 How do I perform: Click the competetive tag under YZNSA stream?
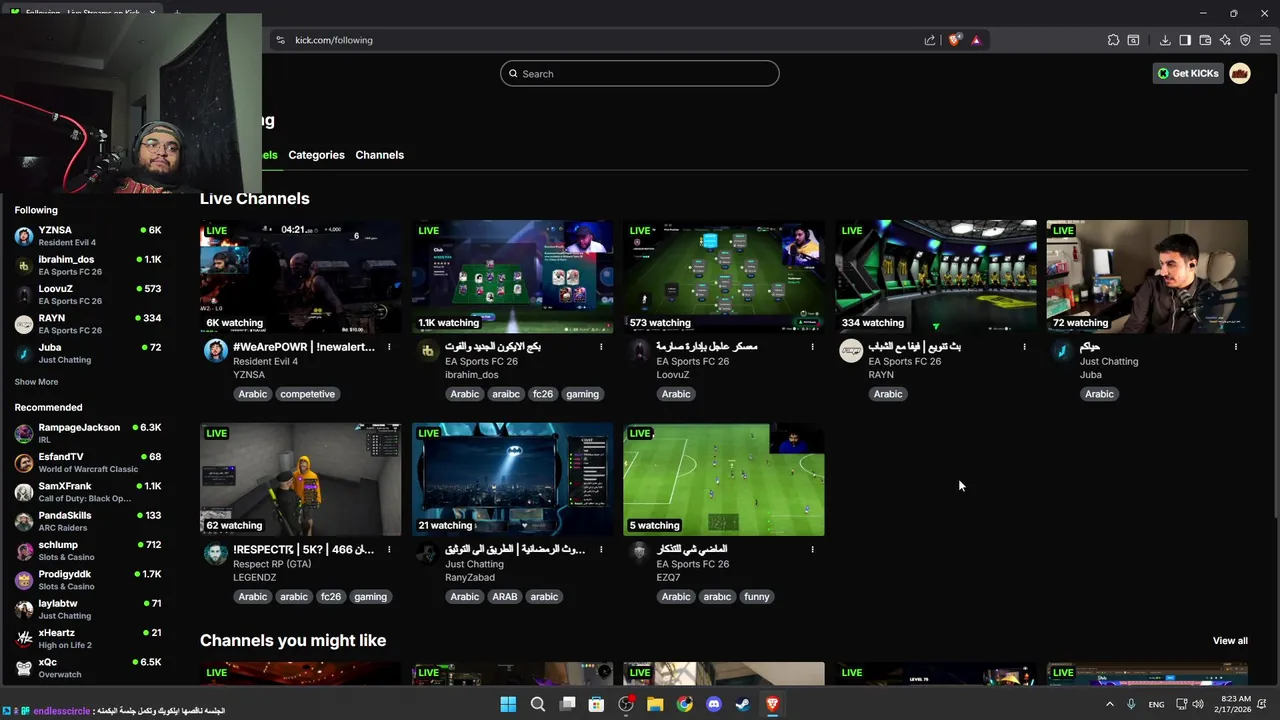(307, 394)
